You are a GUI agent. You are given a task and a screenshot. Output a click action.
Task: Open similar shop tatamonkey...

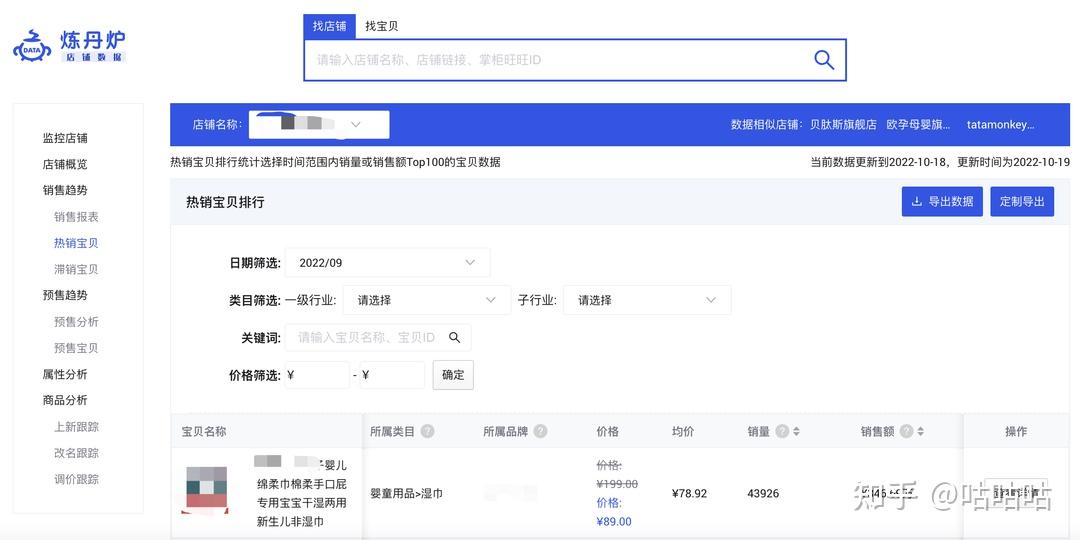tap(1001, 125)
